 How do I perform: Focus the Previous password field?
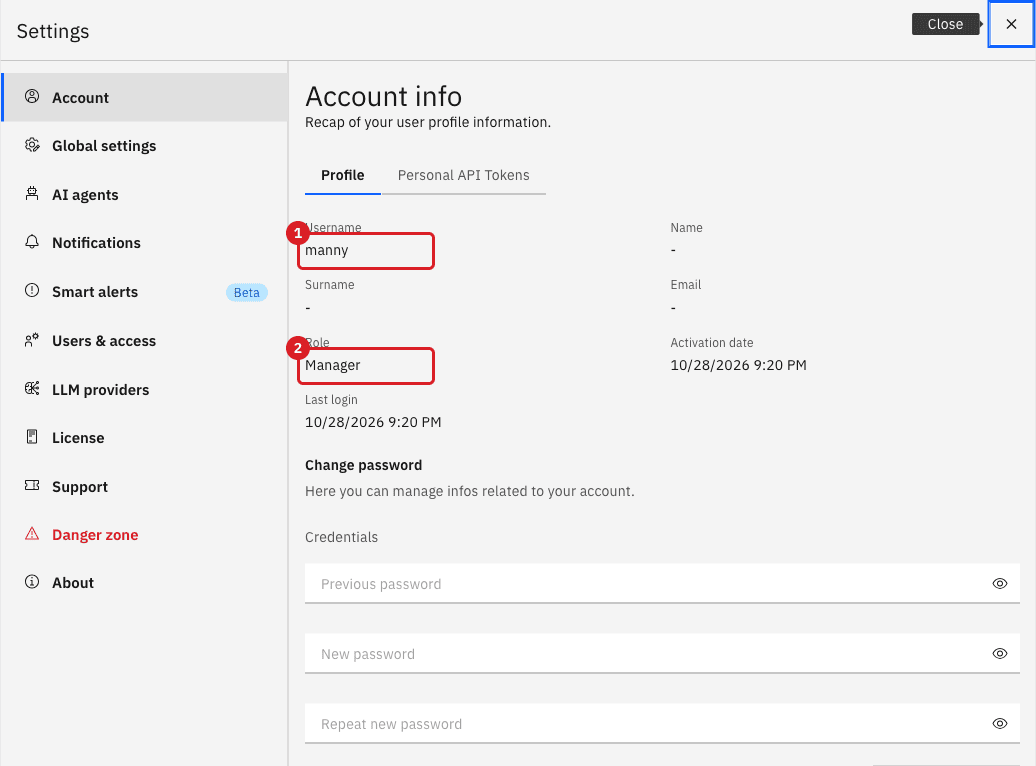click(x=662, y=584)
